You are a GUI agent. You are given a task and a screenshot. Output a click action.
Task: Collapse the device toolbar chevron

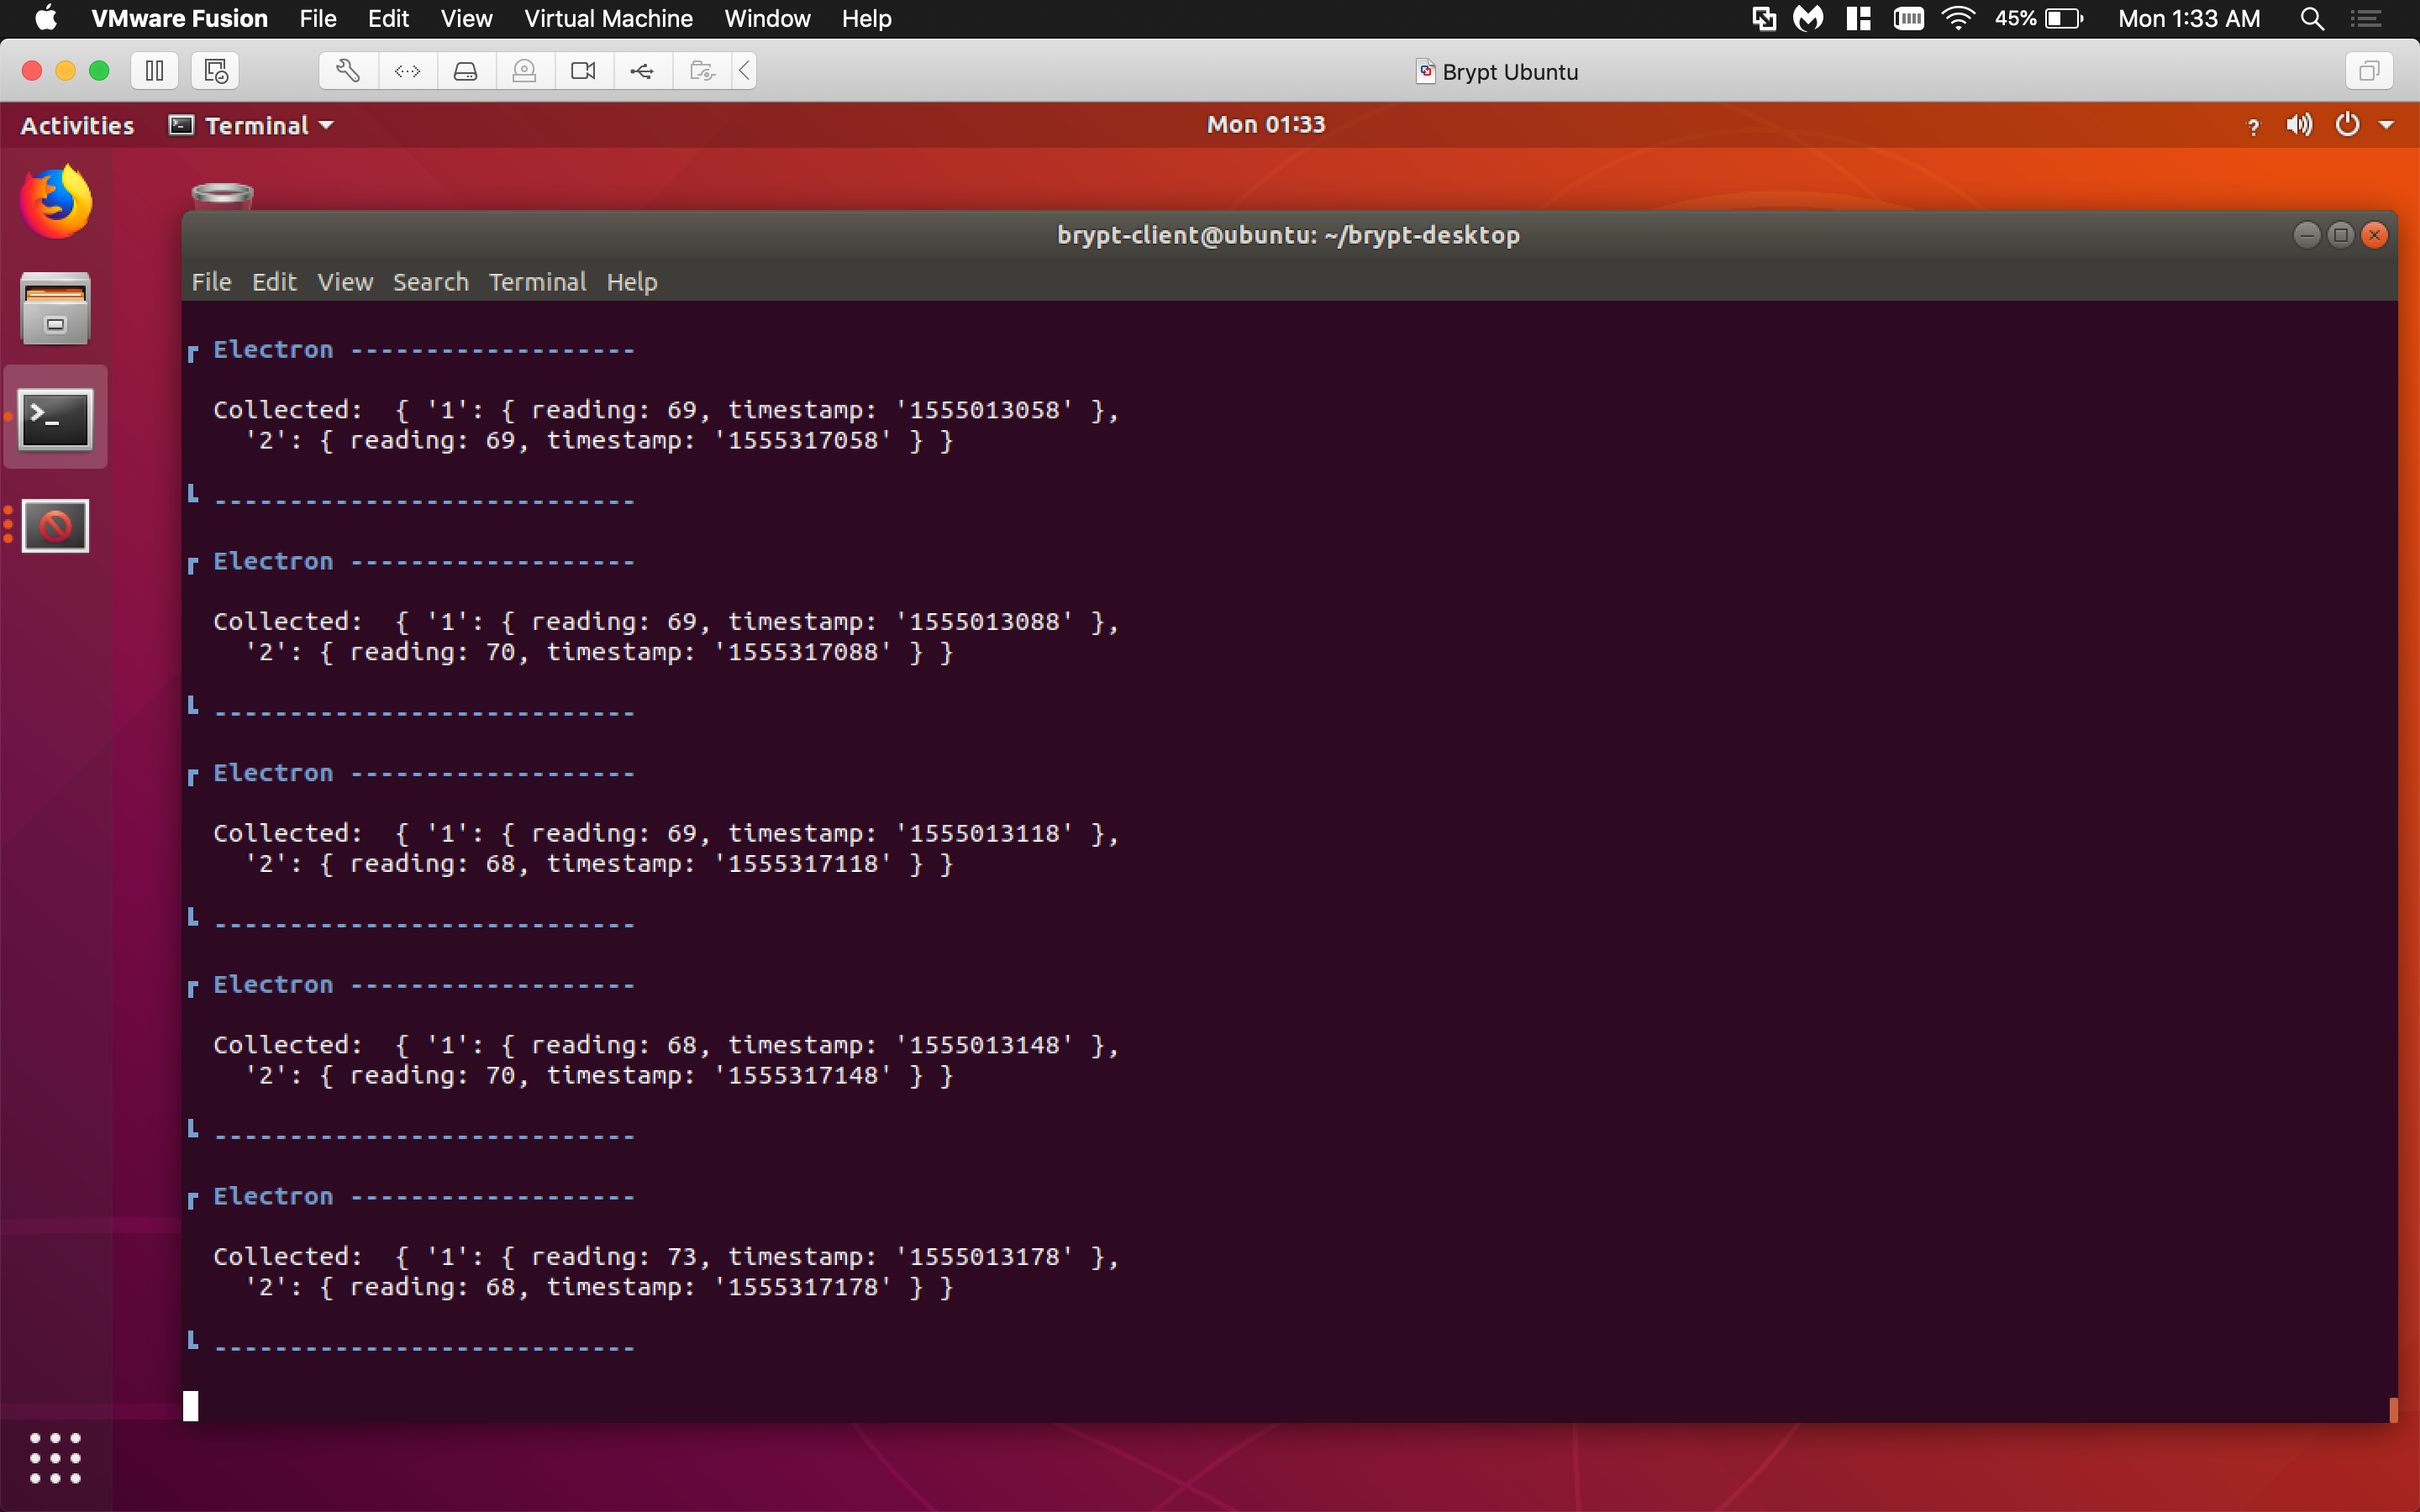click(744, 71)
